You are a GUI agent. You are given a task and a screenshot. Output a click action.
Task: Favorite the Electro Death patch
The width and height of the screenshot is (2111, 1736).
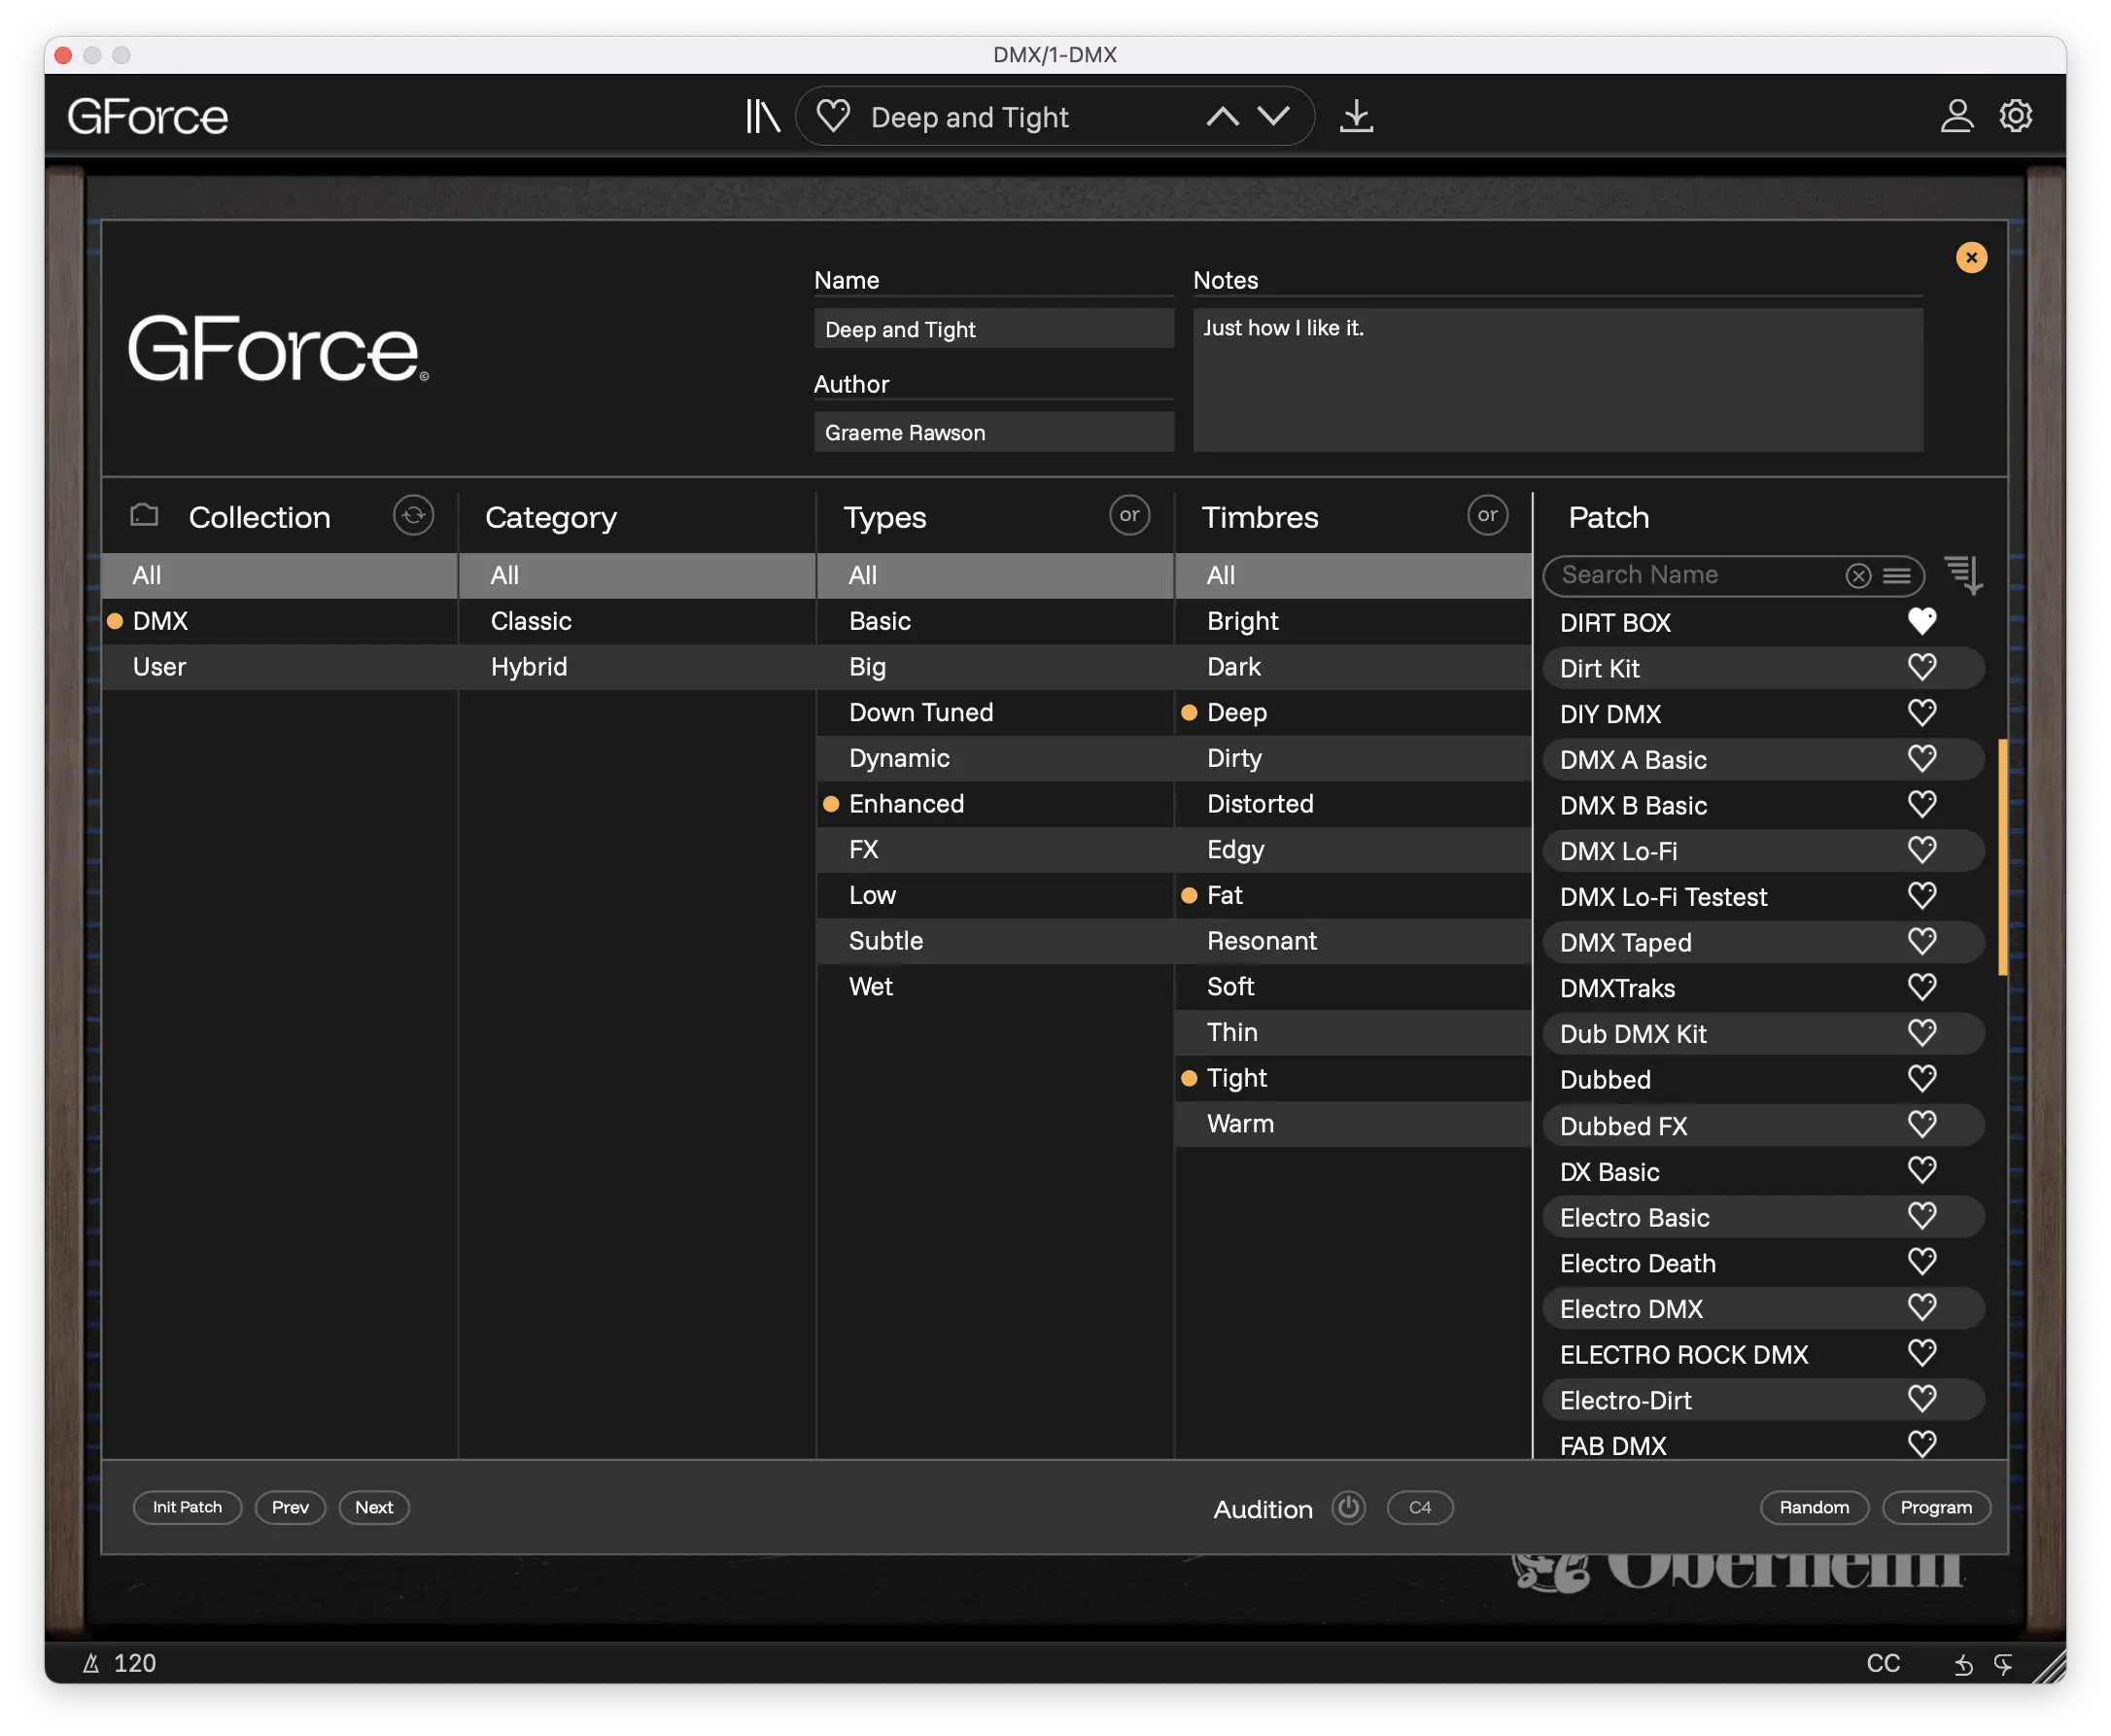click(x=1921, y=1261)
